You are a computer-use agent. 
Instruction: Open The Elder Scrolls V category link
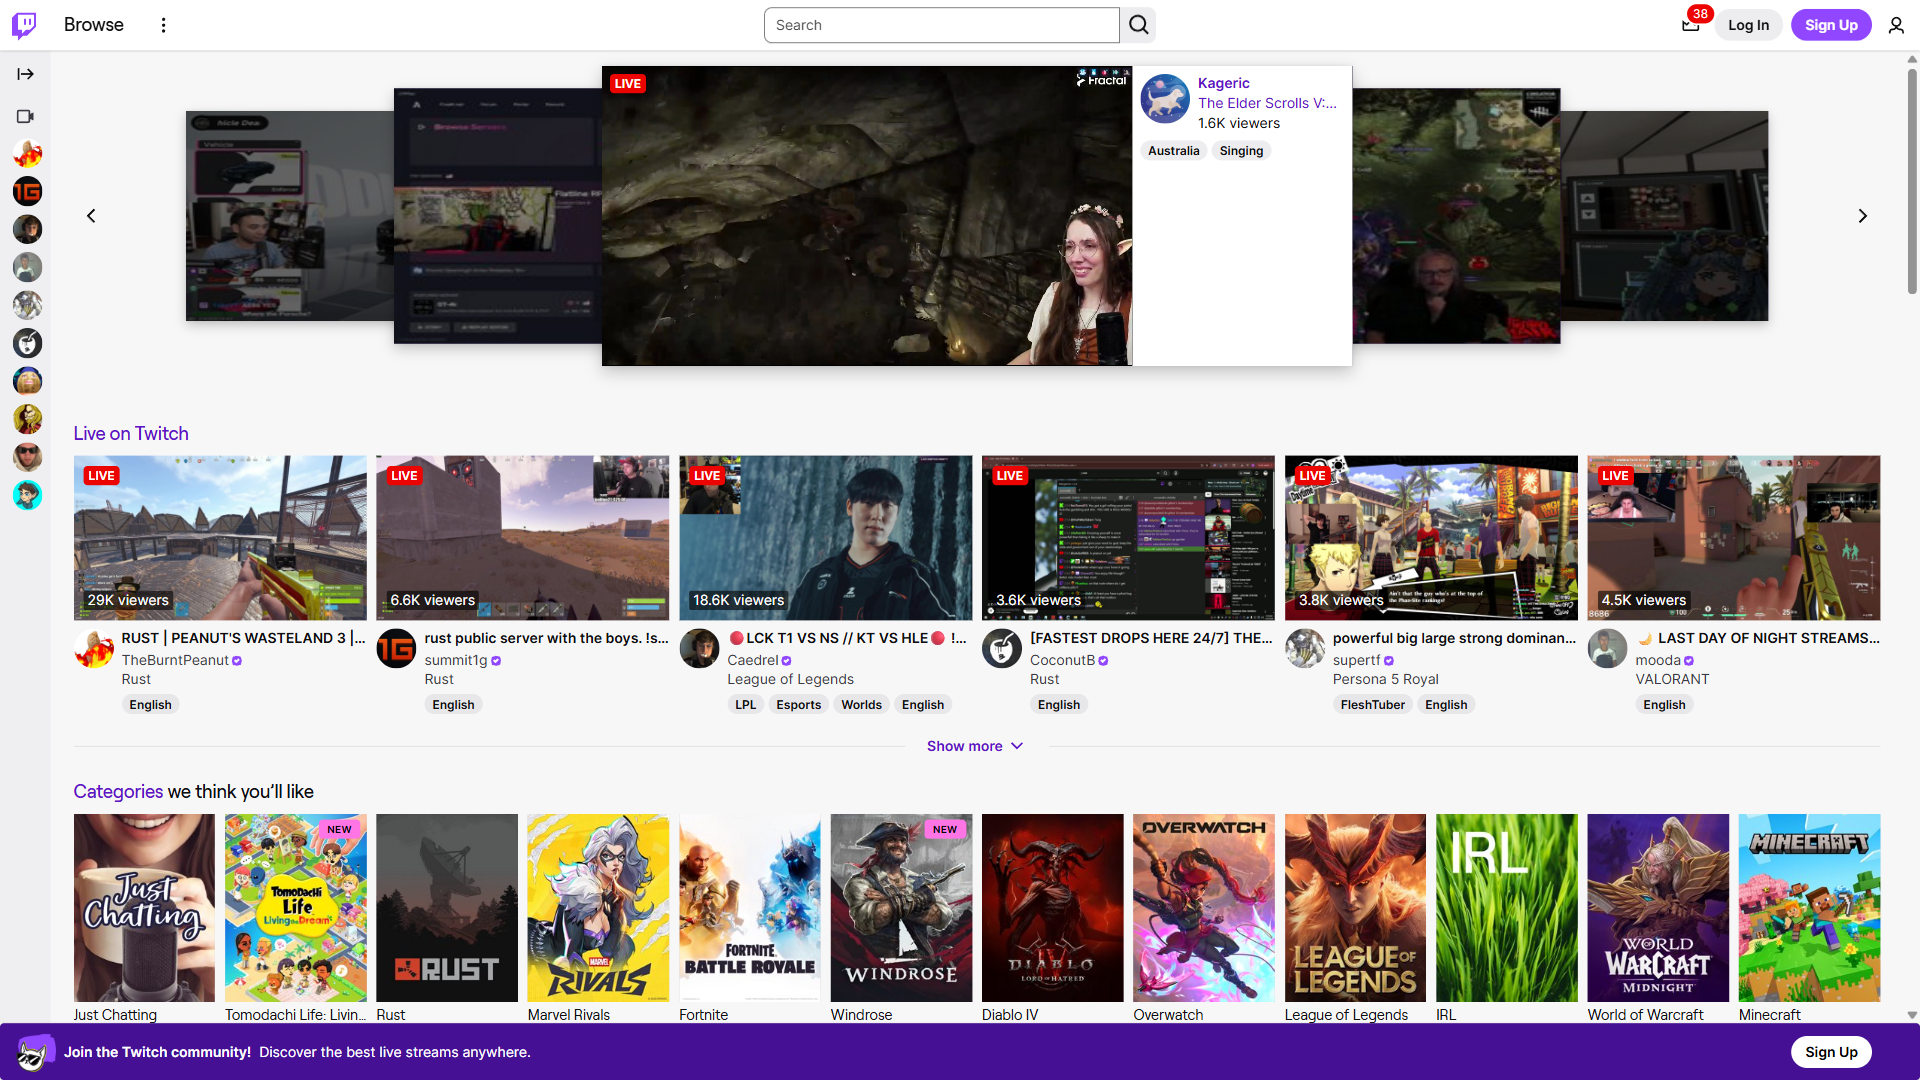pyautogui.click(x=1267, y=103)
